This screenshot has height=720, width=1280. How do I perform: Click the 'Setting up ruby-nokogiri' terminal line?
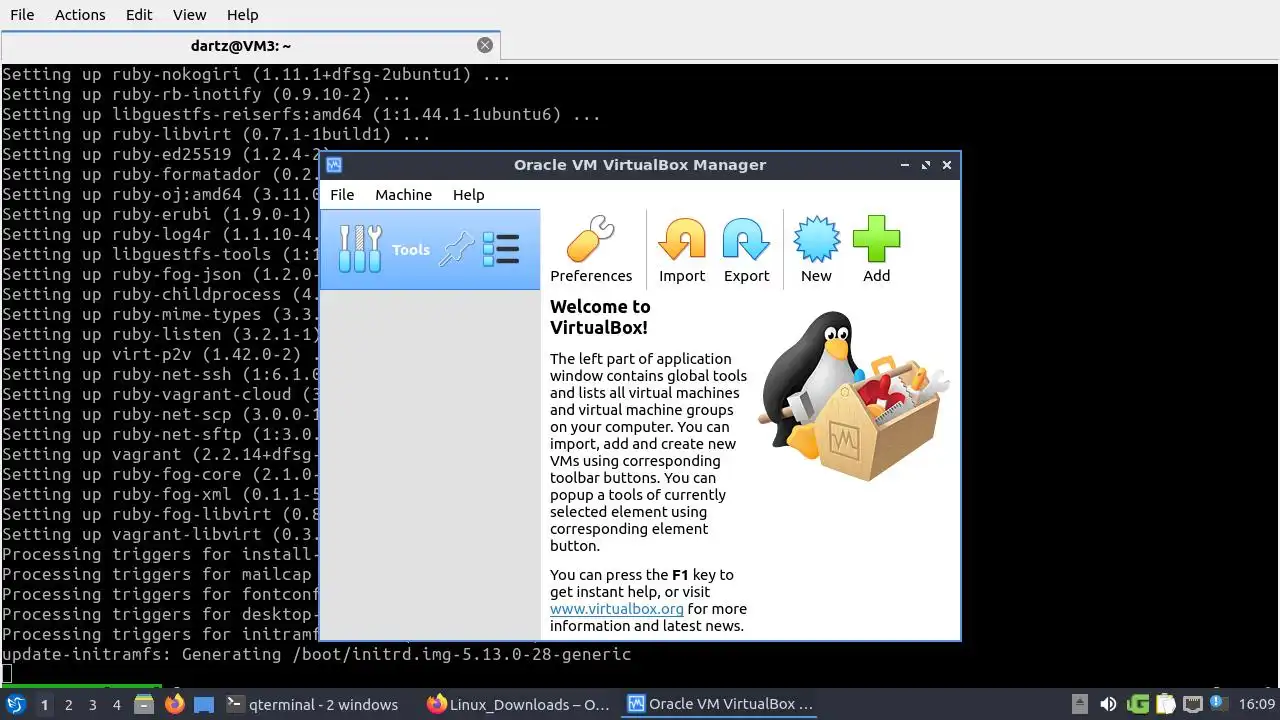(x=256, y=74)
